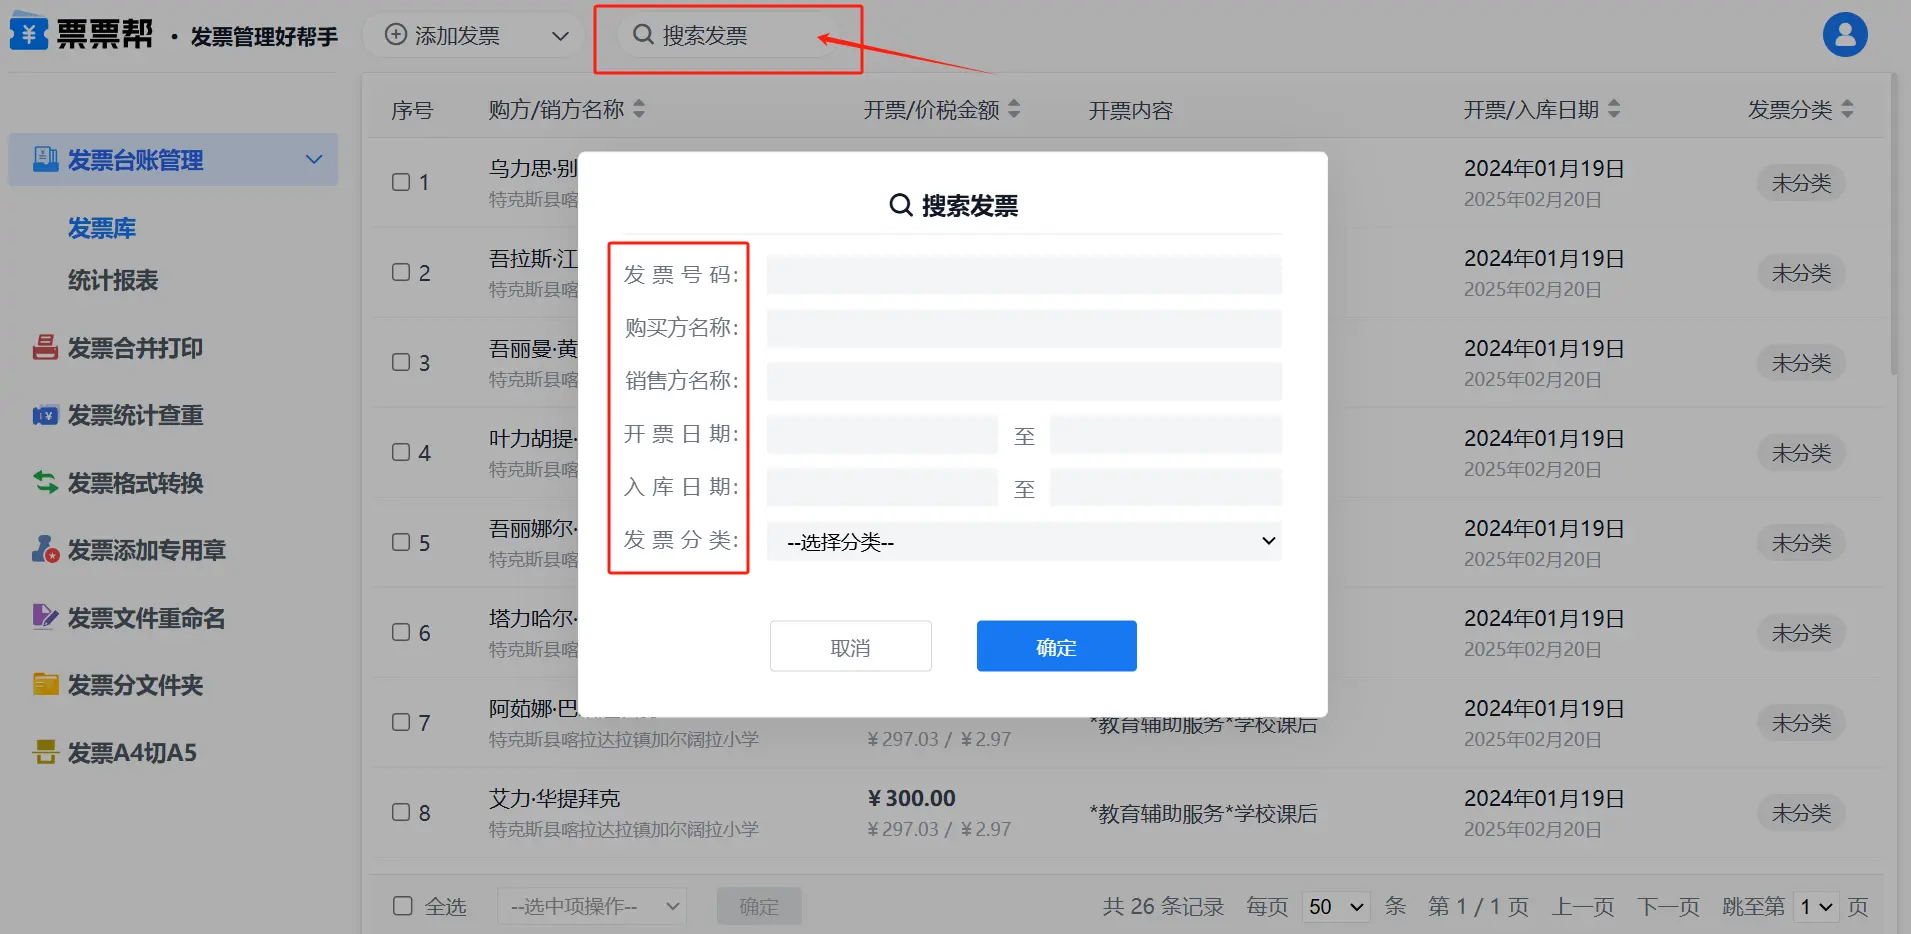1911x934 pixels.
Task: Change the 每页 50 records dropdown
Action: pyautogui.click(x=1335, y=906)
